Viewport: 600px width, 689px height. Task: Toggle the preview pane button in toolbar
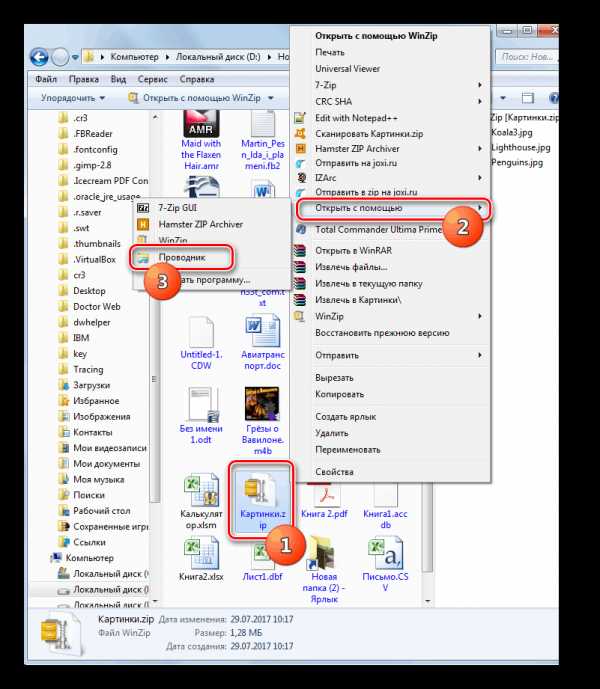(527, 98)
